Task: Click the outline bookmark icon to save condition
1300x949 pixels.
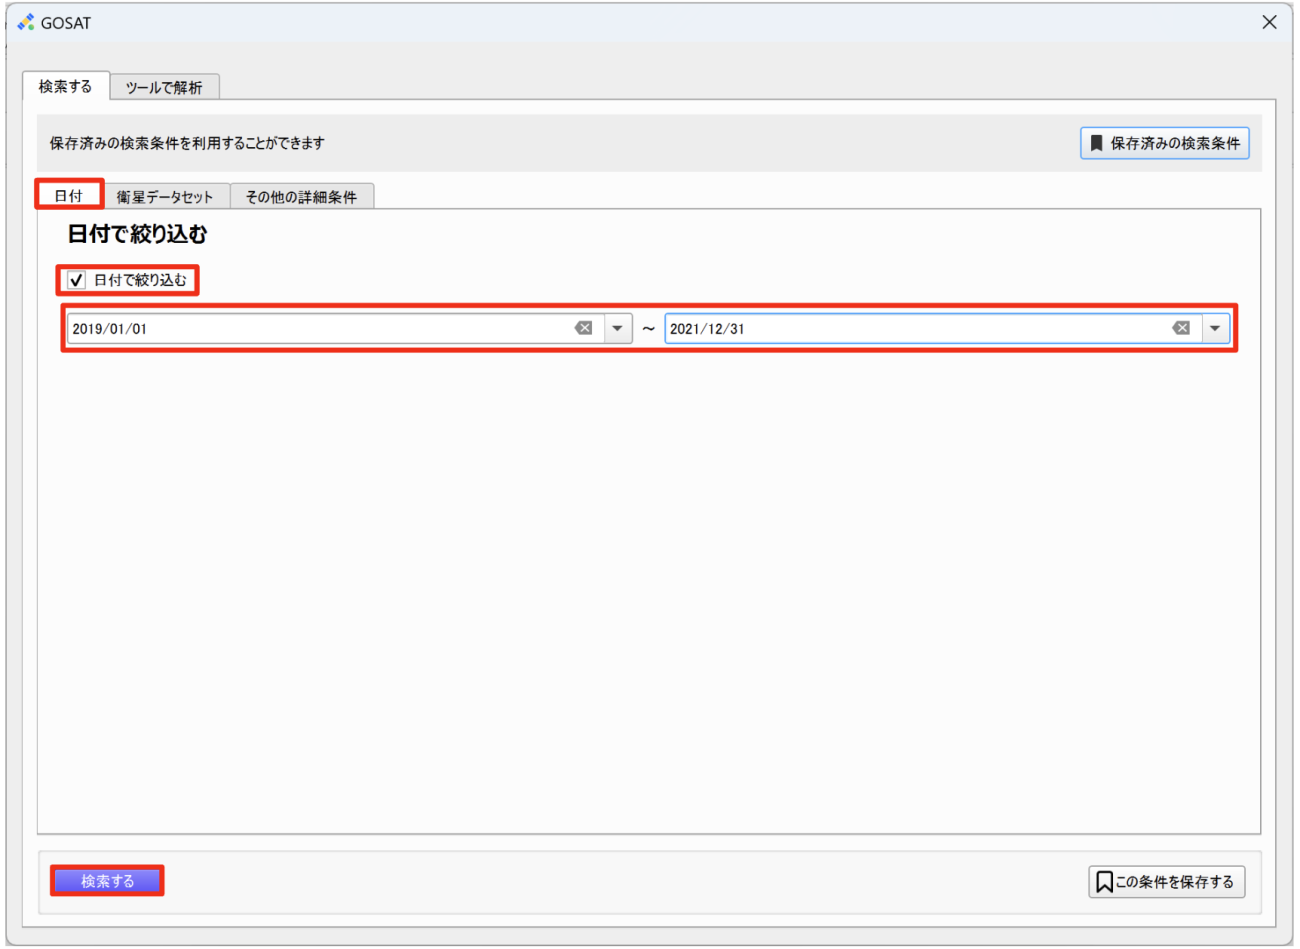Action: tap(1104, 882)
